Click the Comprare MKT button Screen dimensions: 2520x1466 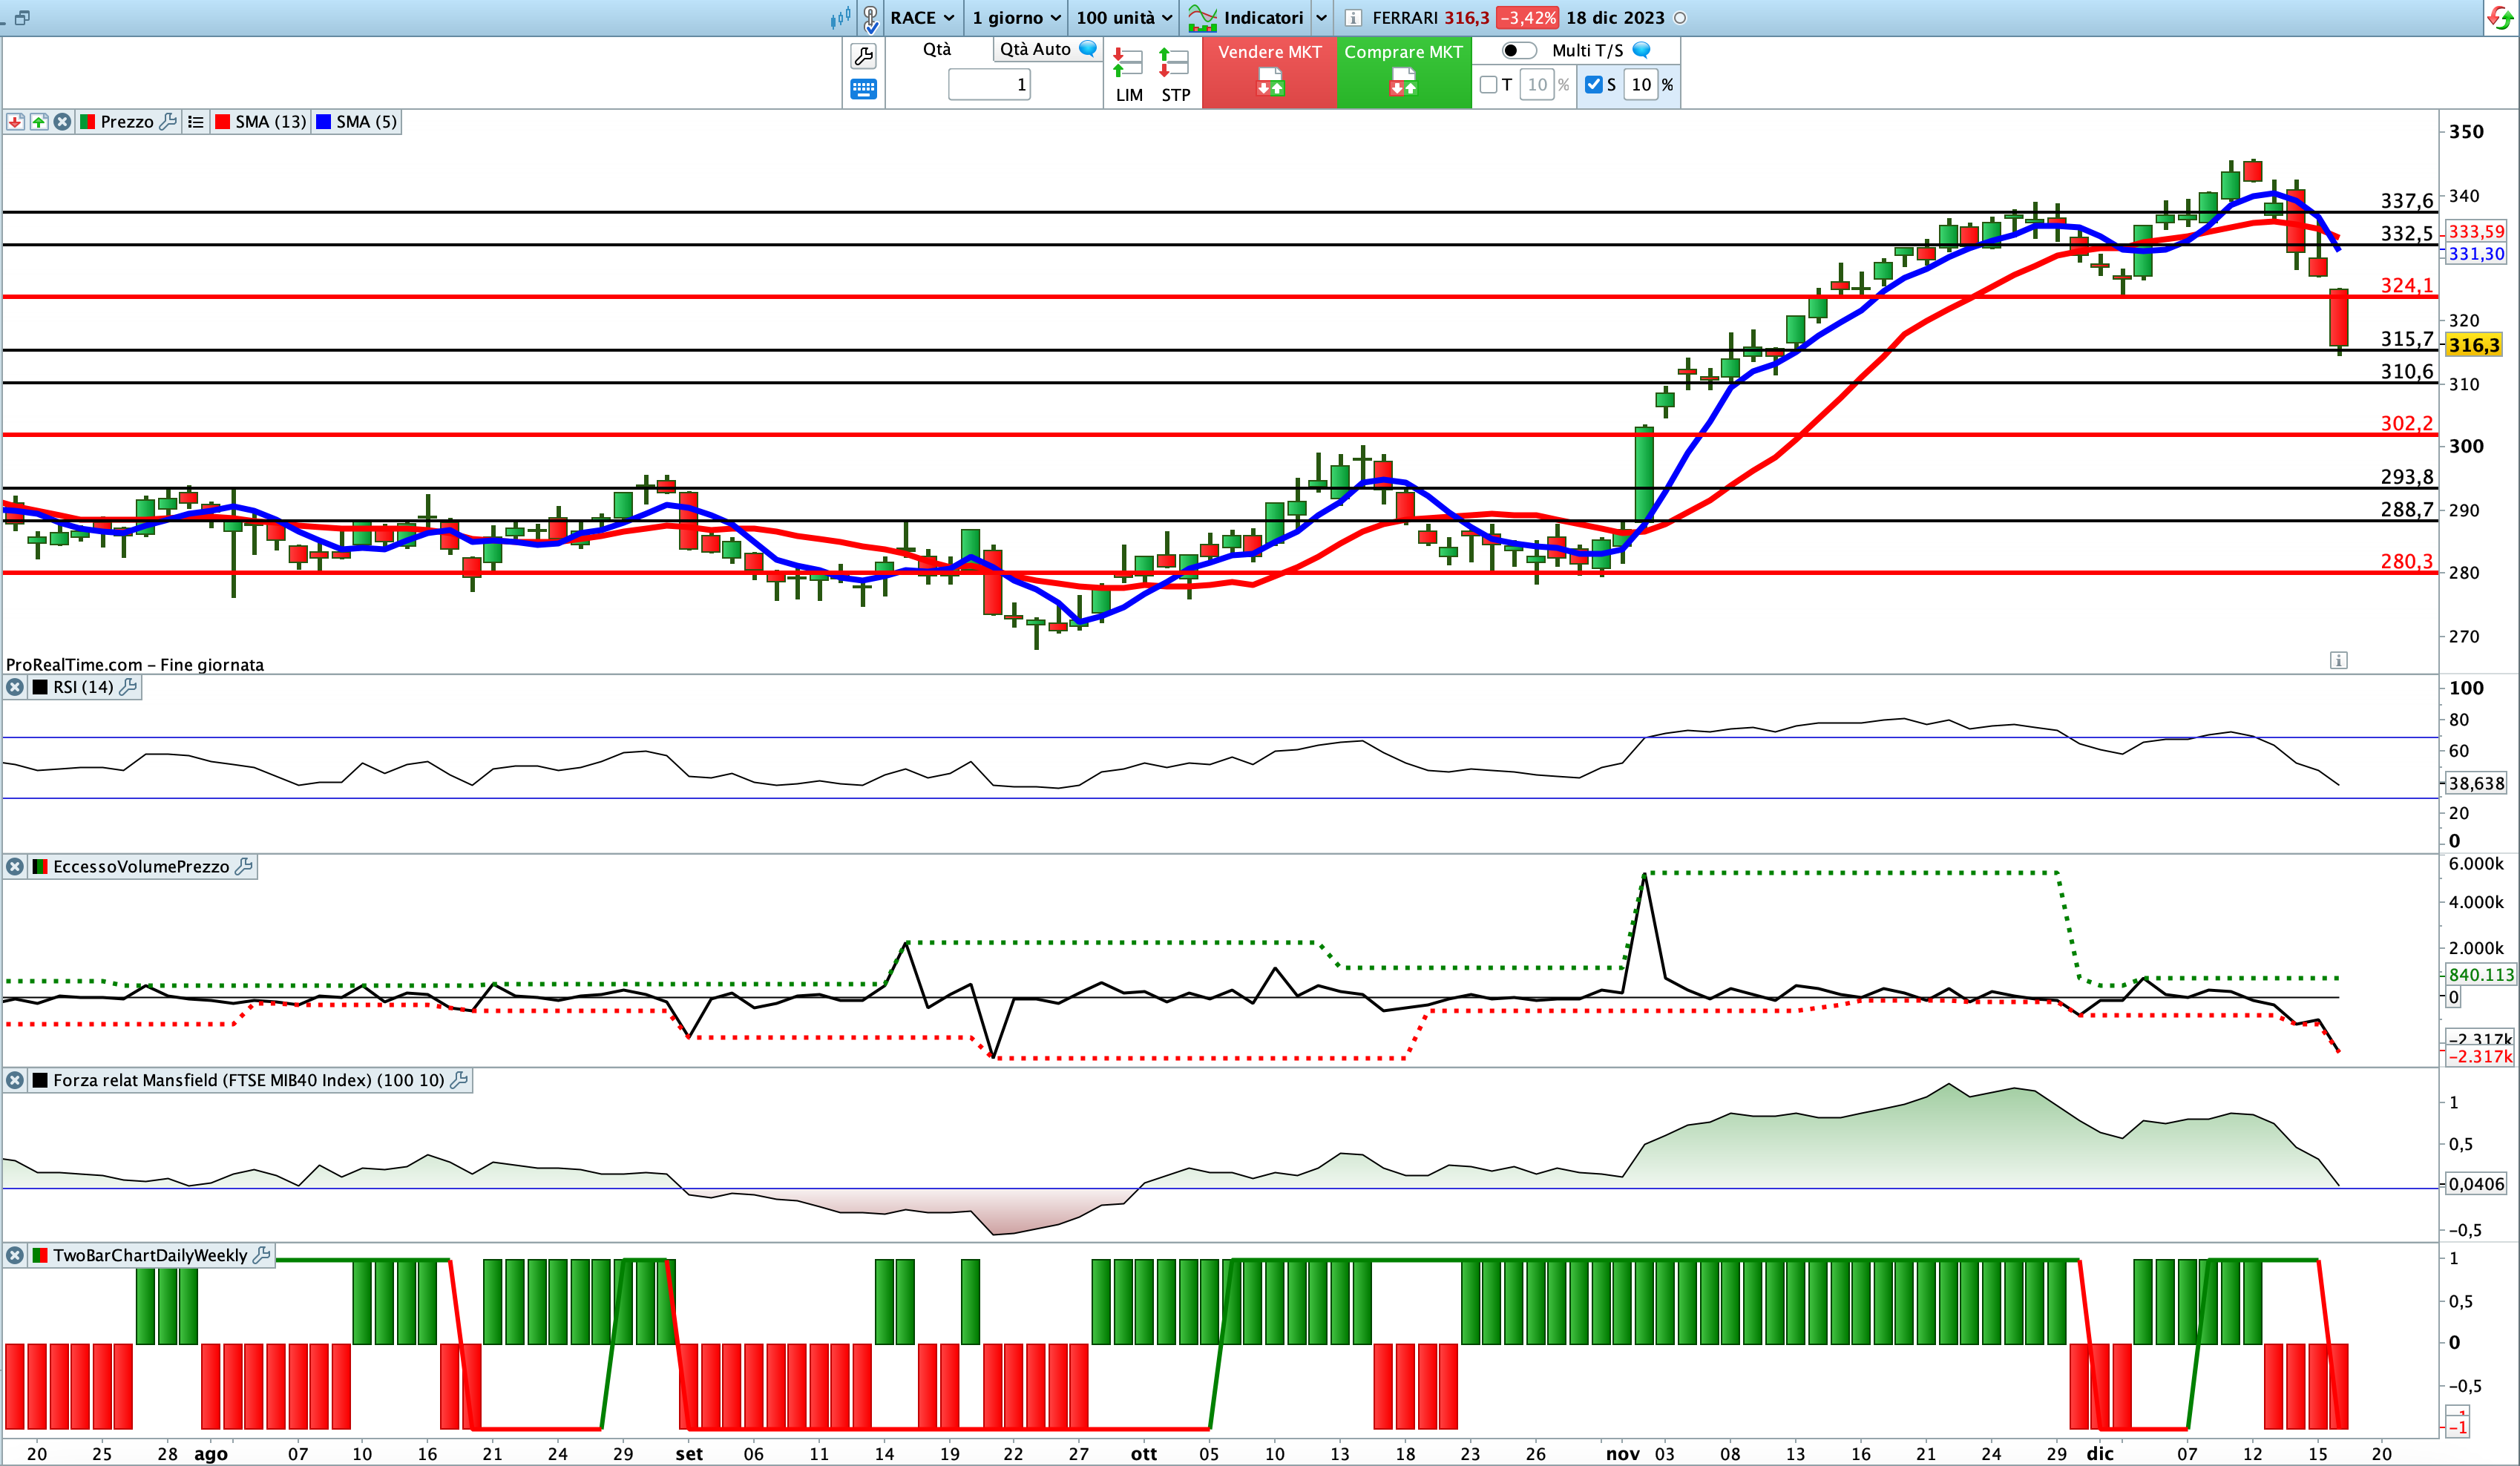tap(1403, 72)
